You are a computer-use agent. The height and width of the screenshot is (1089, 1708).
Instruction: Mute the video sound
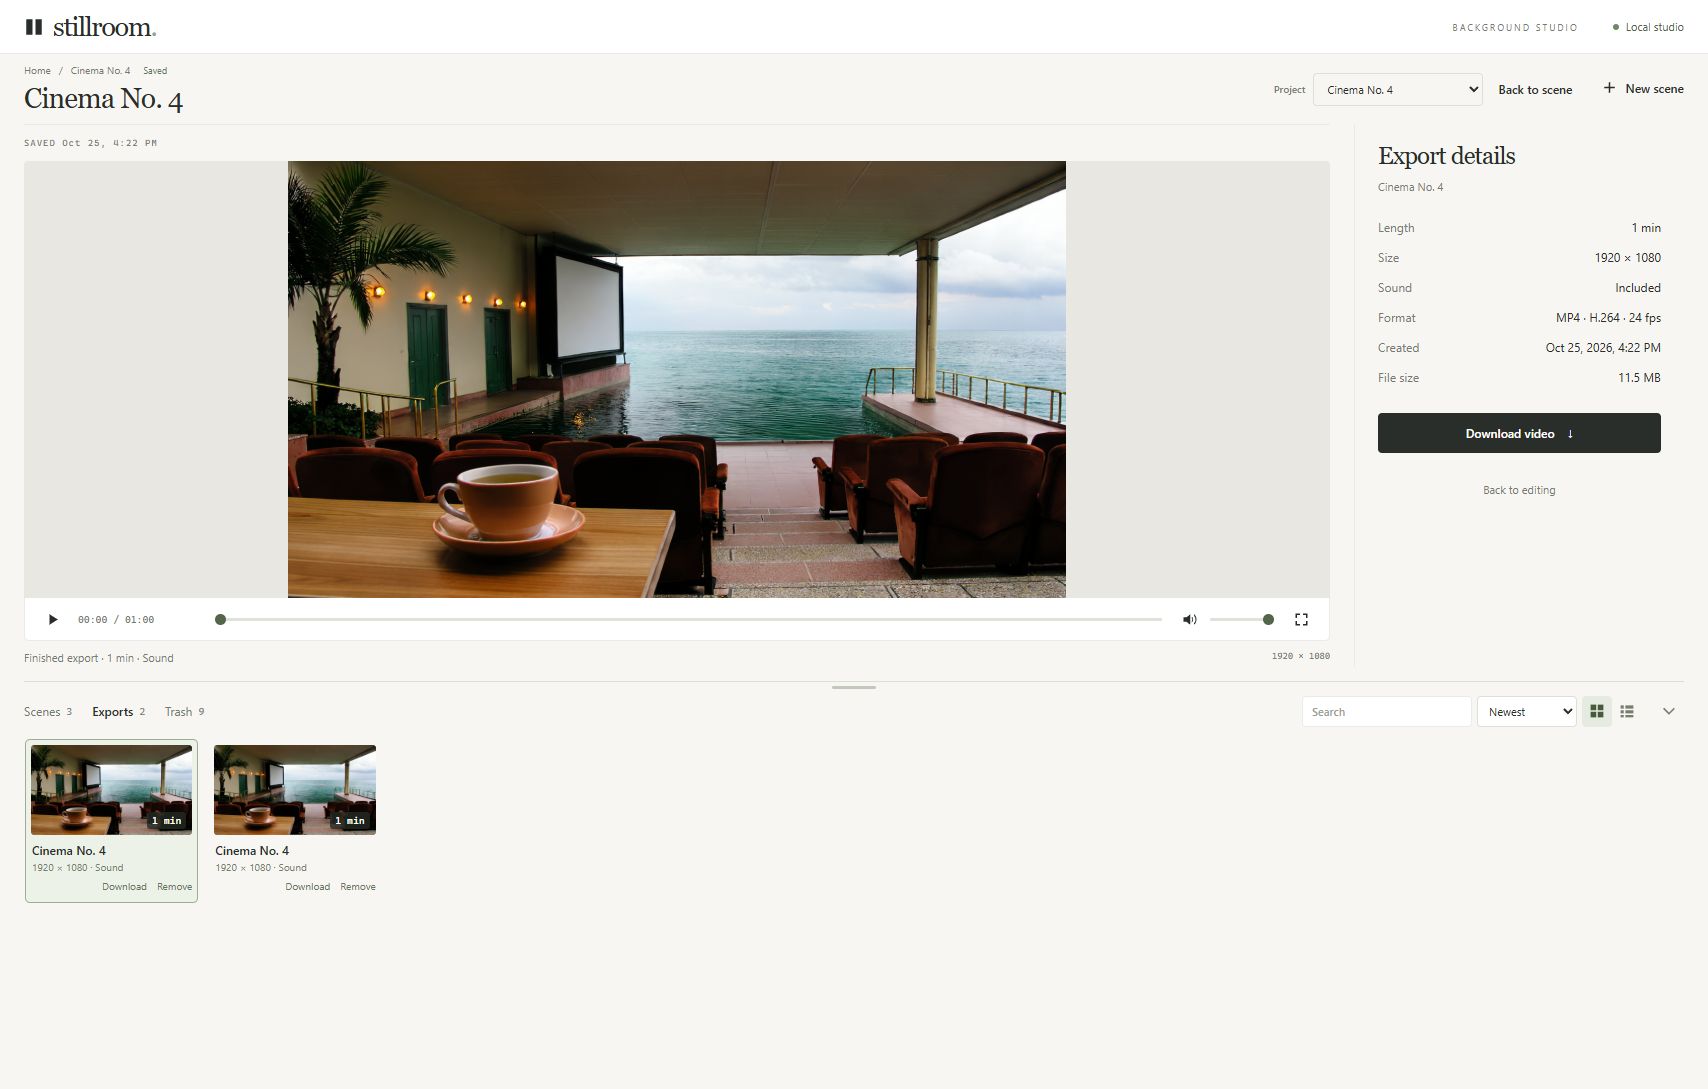[x=1189, y=620]
